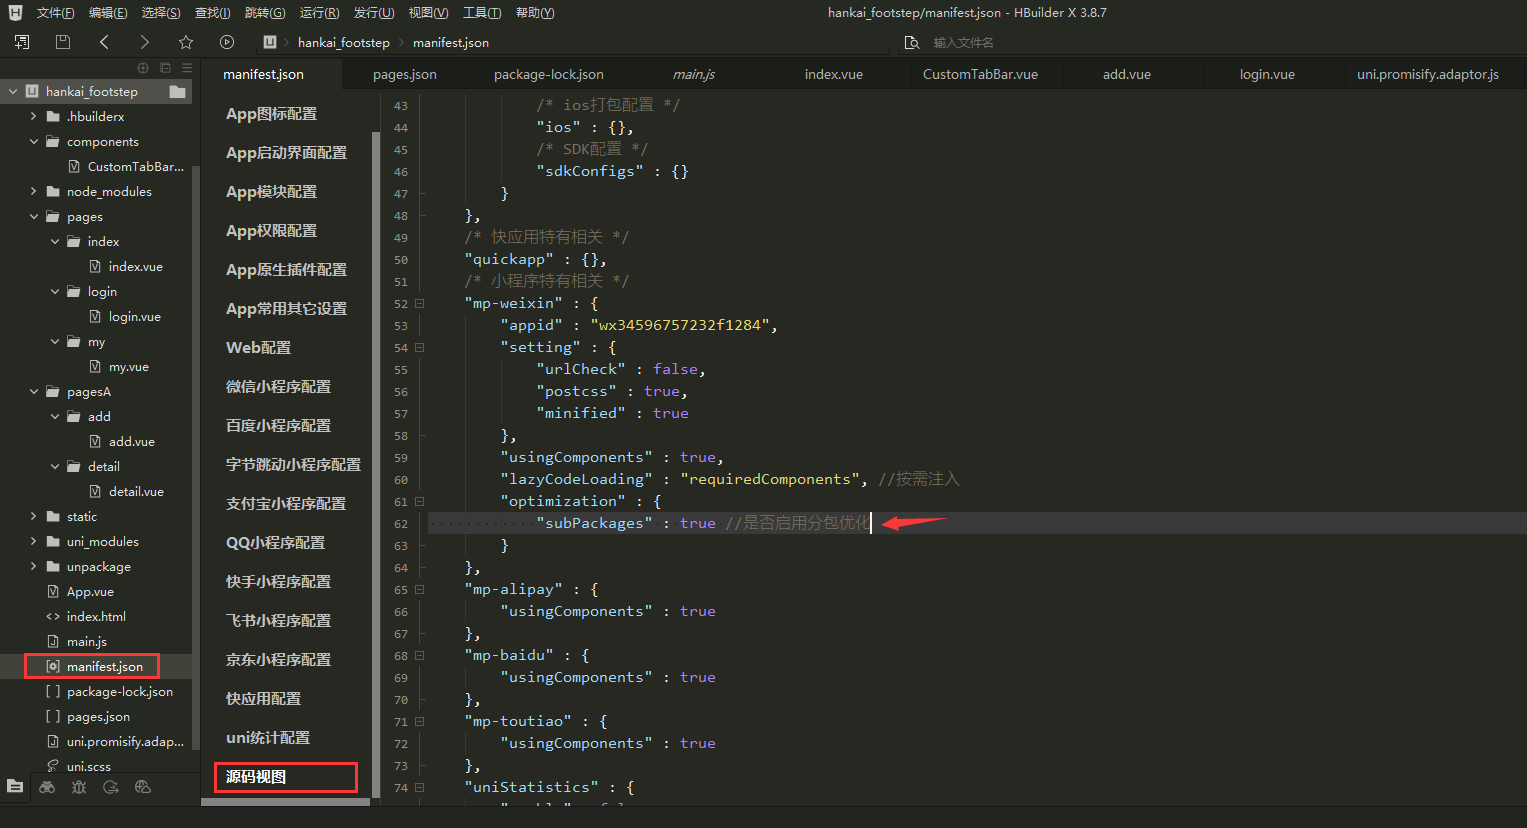Click folder icon beside hankai_footstep root
This screenshot has height=828, width=1527.
[178, 91]
